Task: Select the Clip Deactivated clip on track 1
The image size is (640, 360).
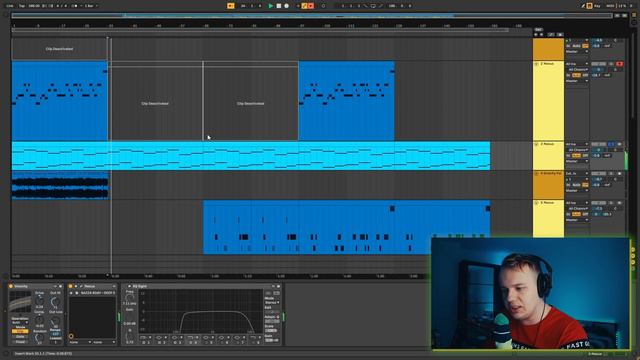Action: 59,49
